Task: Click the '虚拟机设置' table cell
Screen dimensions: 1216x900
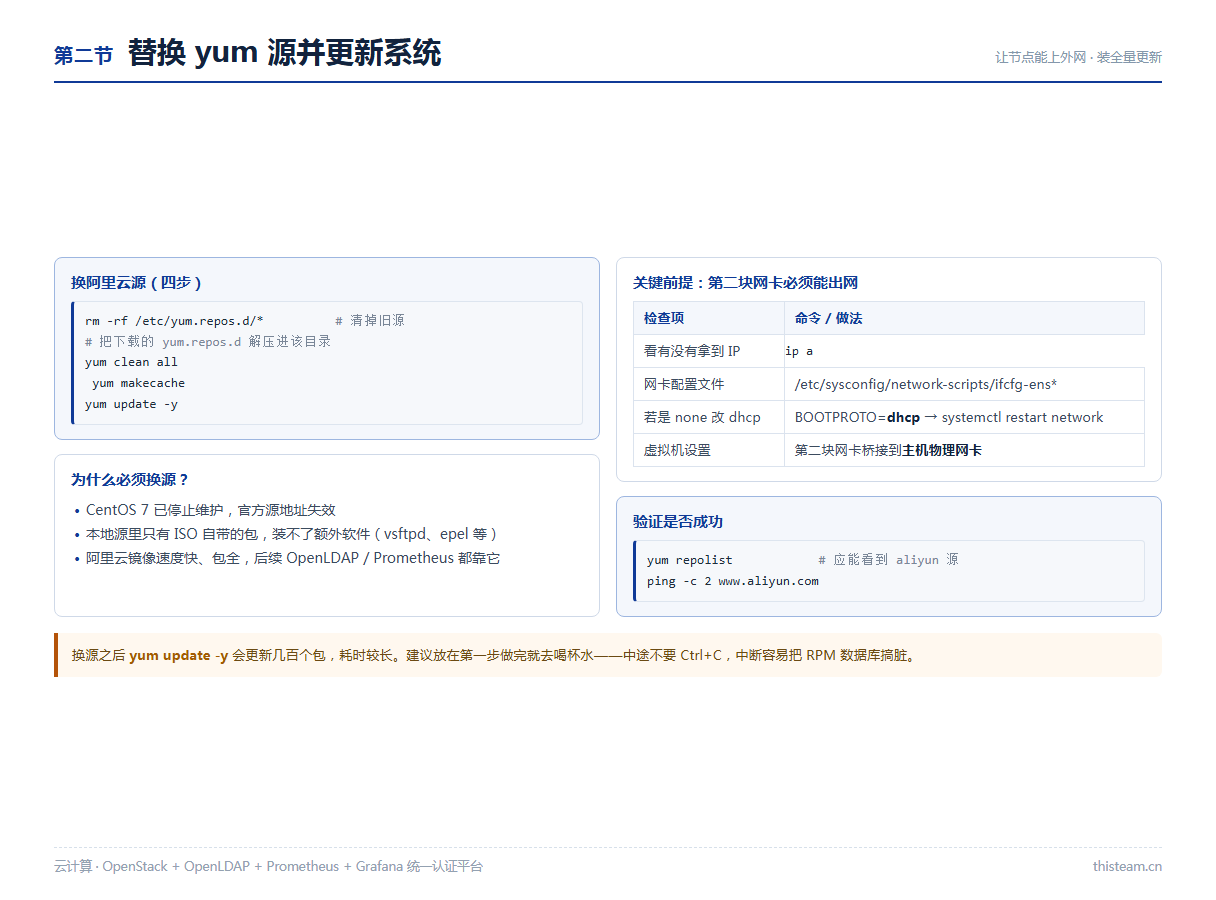Action: (x=709, y=450)
